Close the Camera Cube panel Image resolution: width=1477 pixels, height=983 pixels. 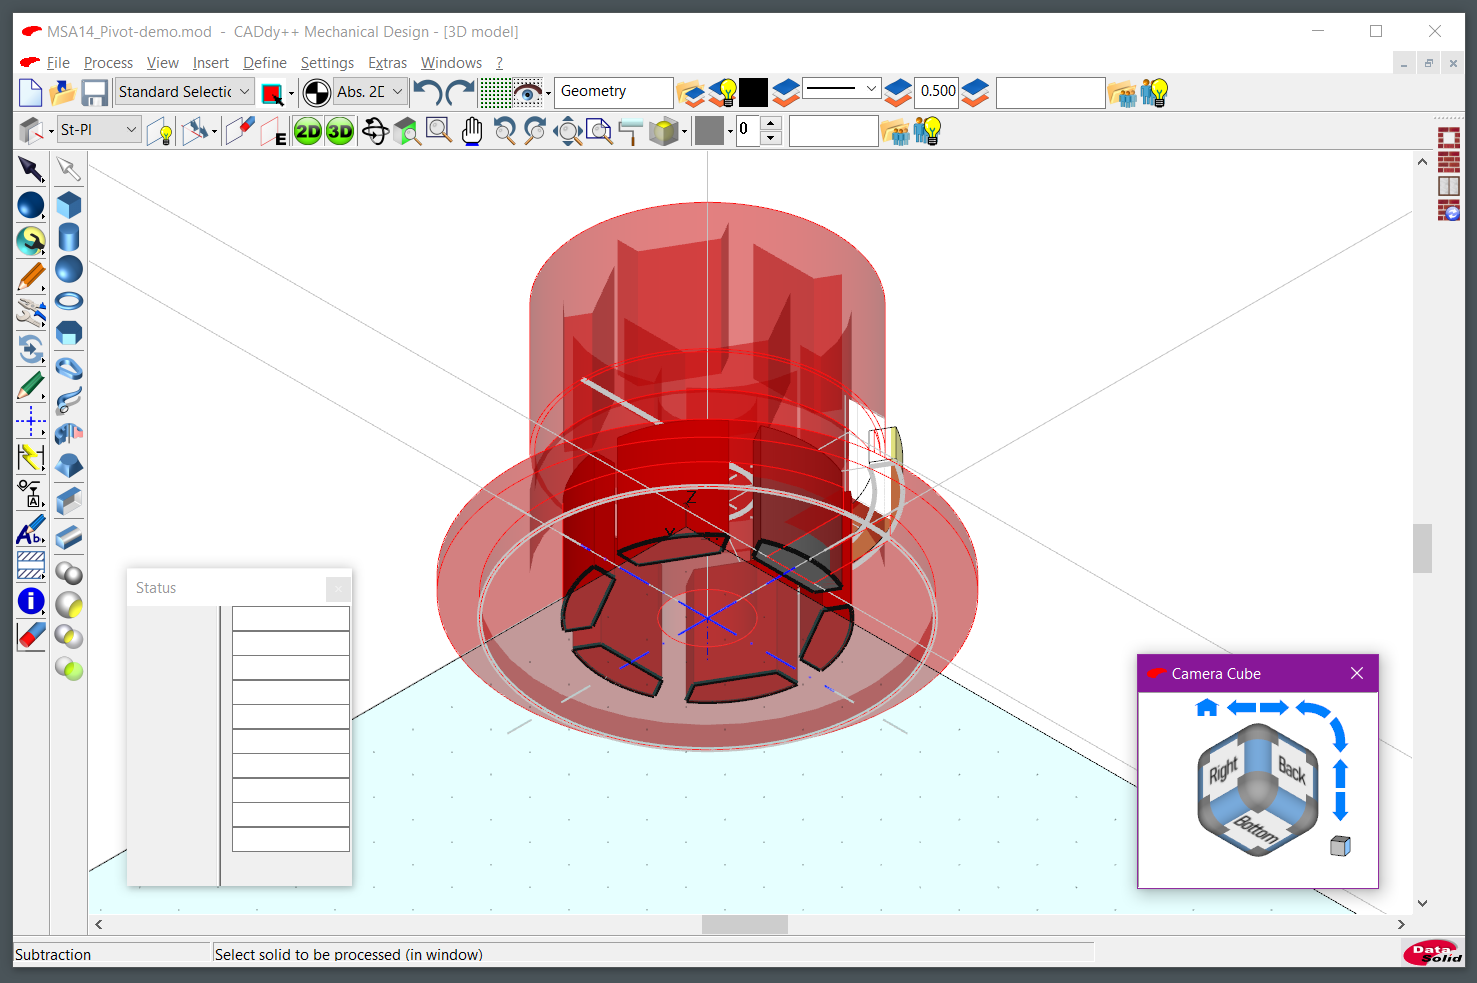[1357, 673]
